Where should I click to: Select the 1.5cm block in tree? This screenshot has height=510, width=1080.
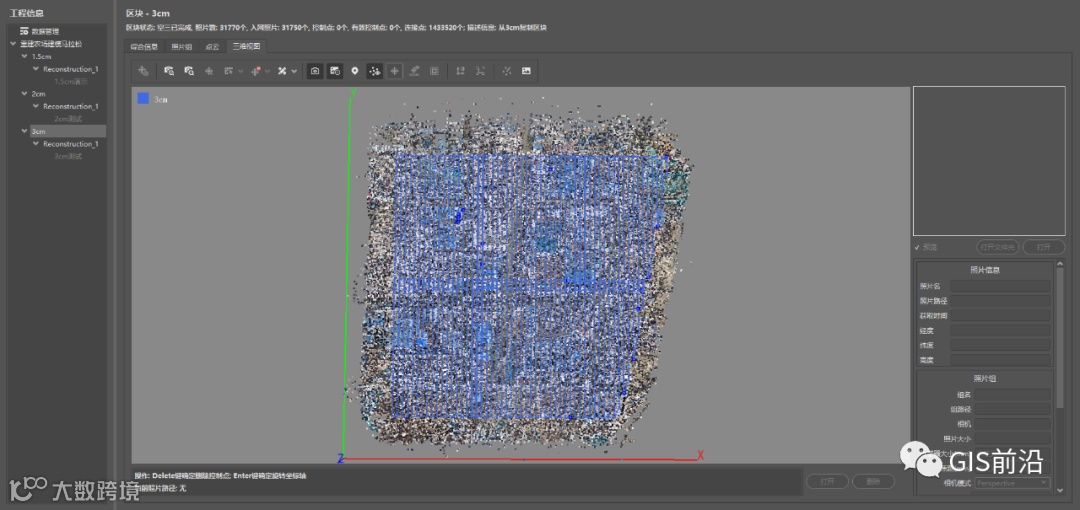pos(41,57)
